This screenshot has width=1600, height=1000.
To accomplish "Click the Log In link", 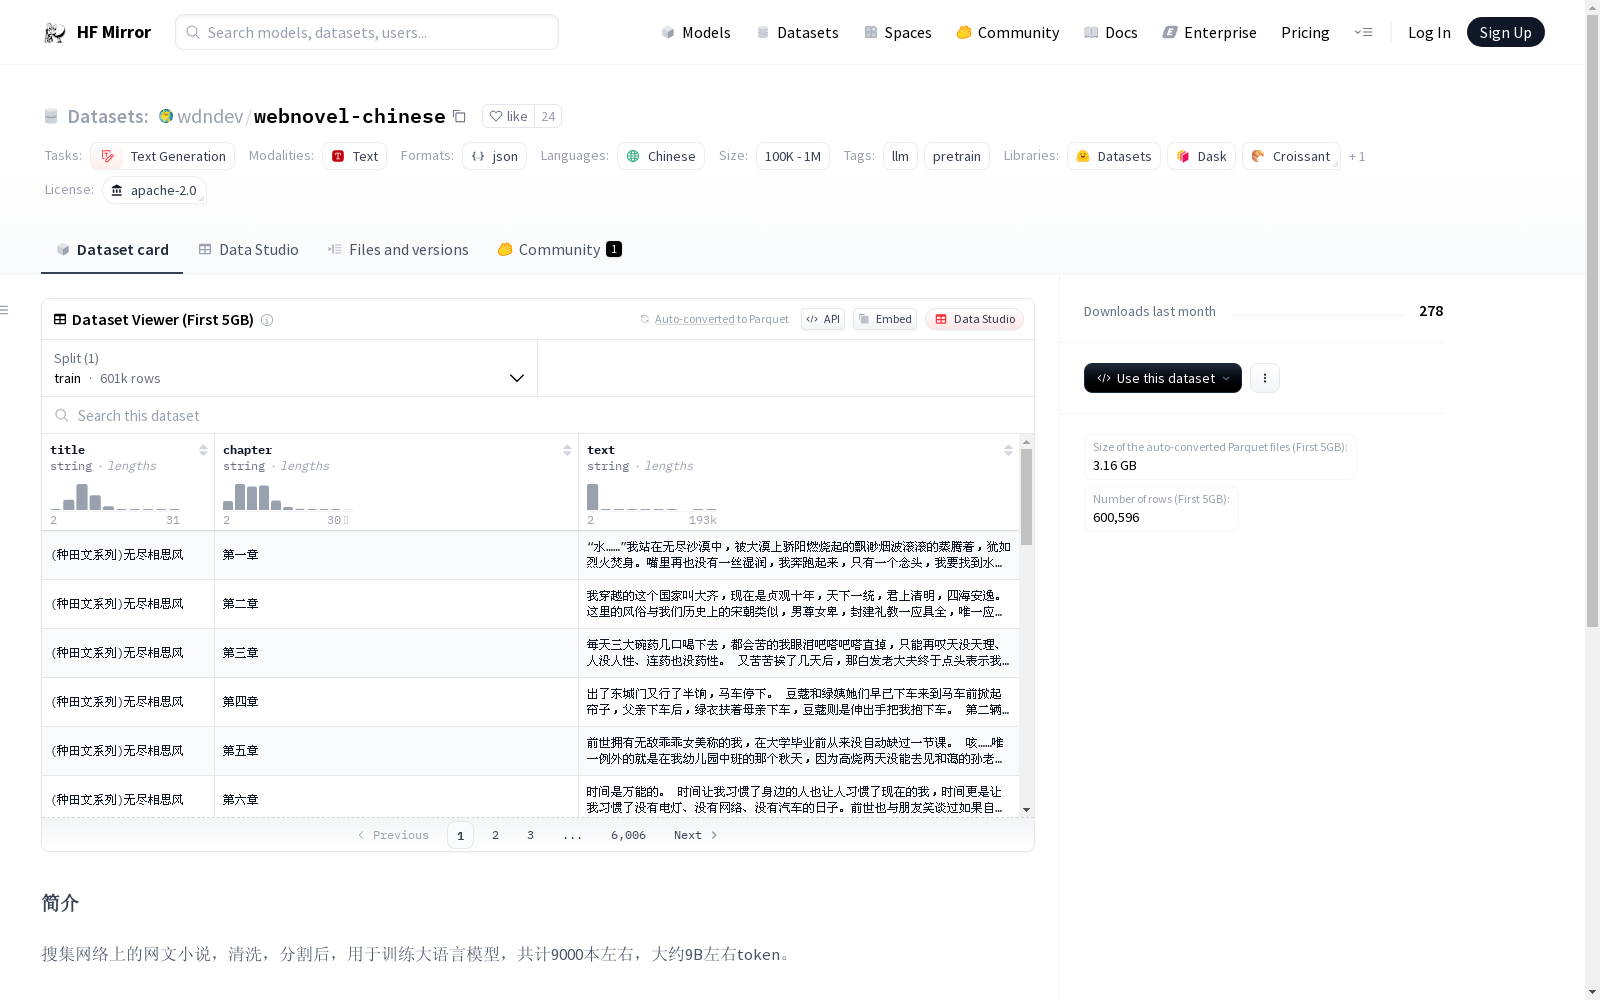I will [1429, 32].
